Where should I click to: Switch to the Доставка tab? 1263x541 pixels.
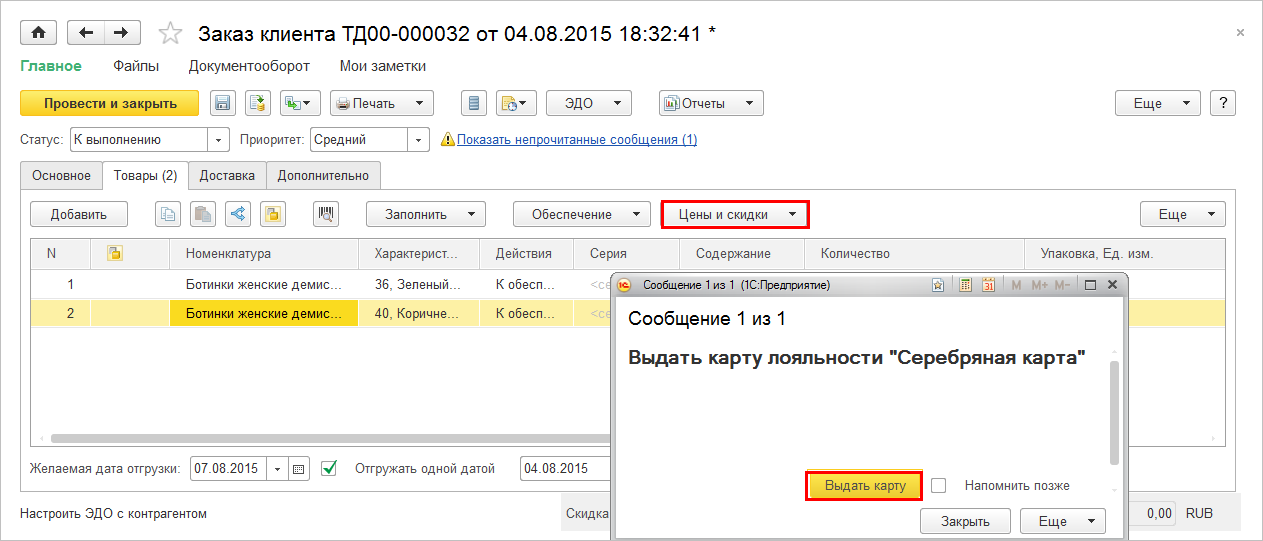point(227,175)
